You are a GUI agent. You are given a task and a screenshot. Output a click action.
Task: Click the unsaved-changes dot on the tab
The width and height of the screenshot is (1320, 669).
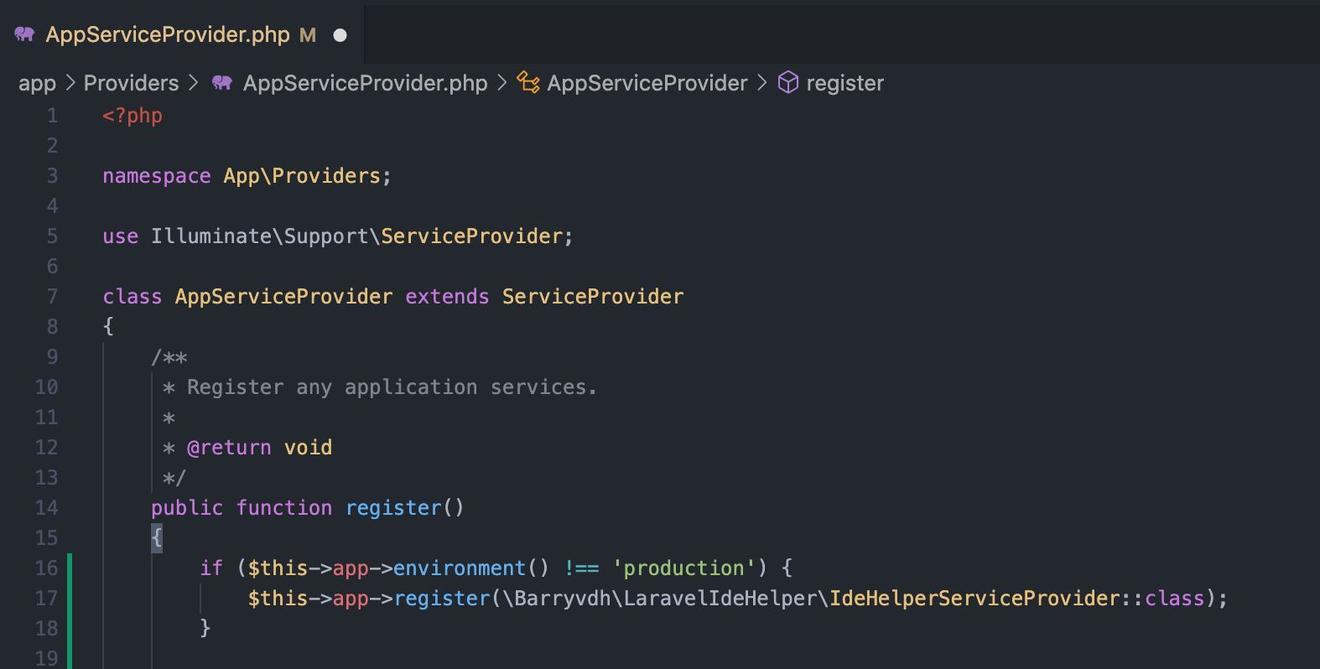(339, 34)
